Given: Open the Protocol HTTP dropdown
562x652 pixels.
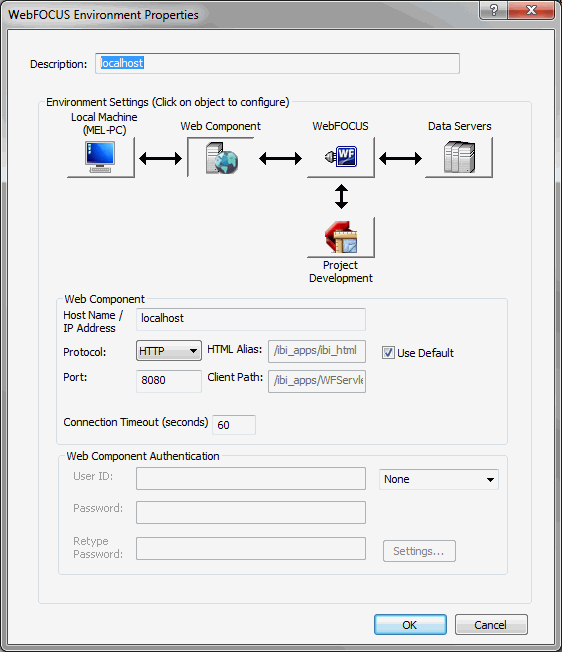Looking at the screenshot, I should 169,351.
